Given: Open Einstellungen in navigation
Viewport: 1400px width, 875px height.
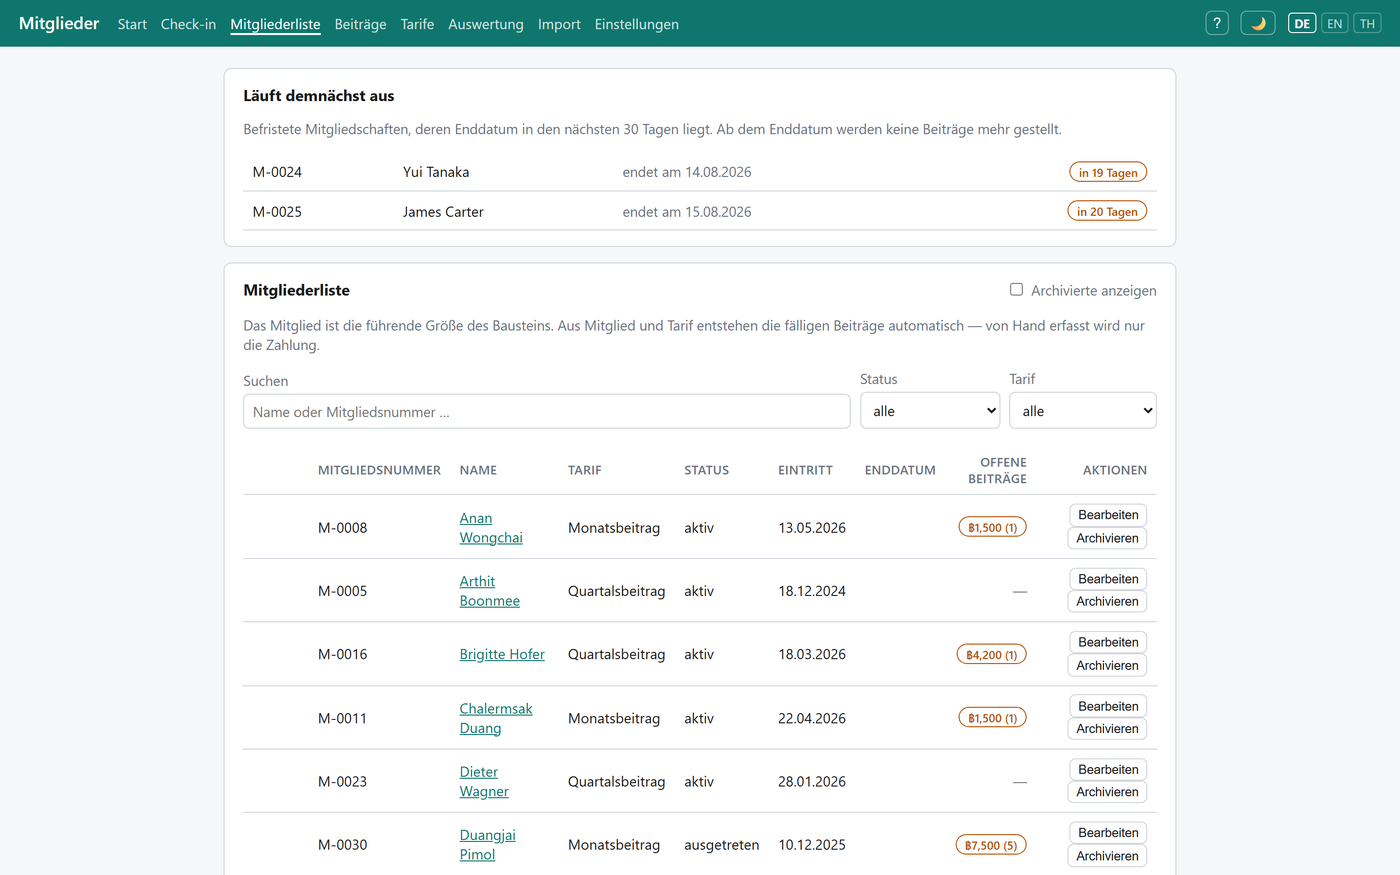Looking at the screenshot, I should (x=637, y=24).
